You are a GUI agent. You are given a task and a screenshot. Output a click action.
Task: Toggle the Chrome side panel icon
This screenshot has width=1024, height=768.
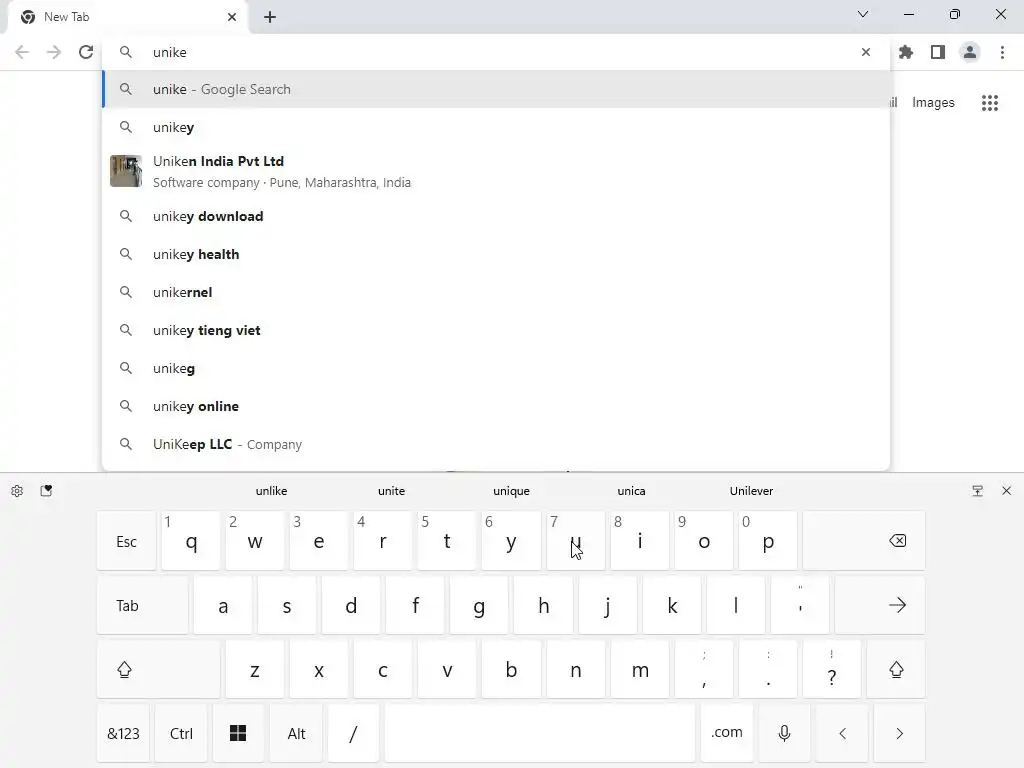click(x=938, y=52)
